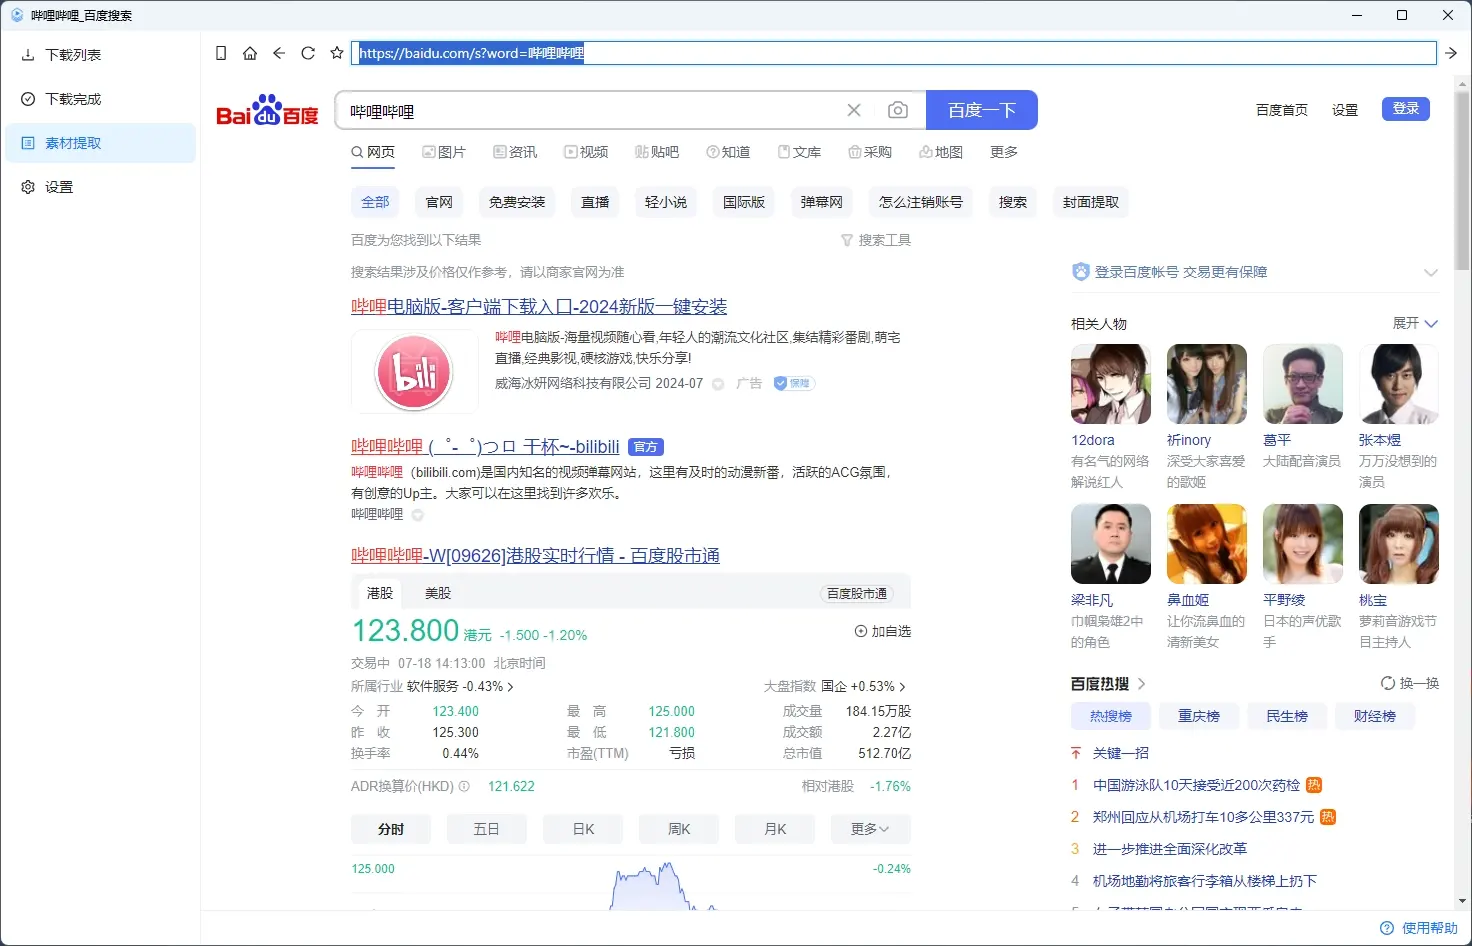Open 搜索工具 filter options
1472x946 pixels.
[876, 240]
